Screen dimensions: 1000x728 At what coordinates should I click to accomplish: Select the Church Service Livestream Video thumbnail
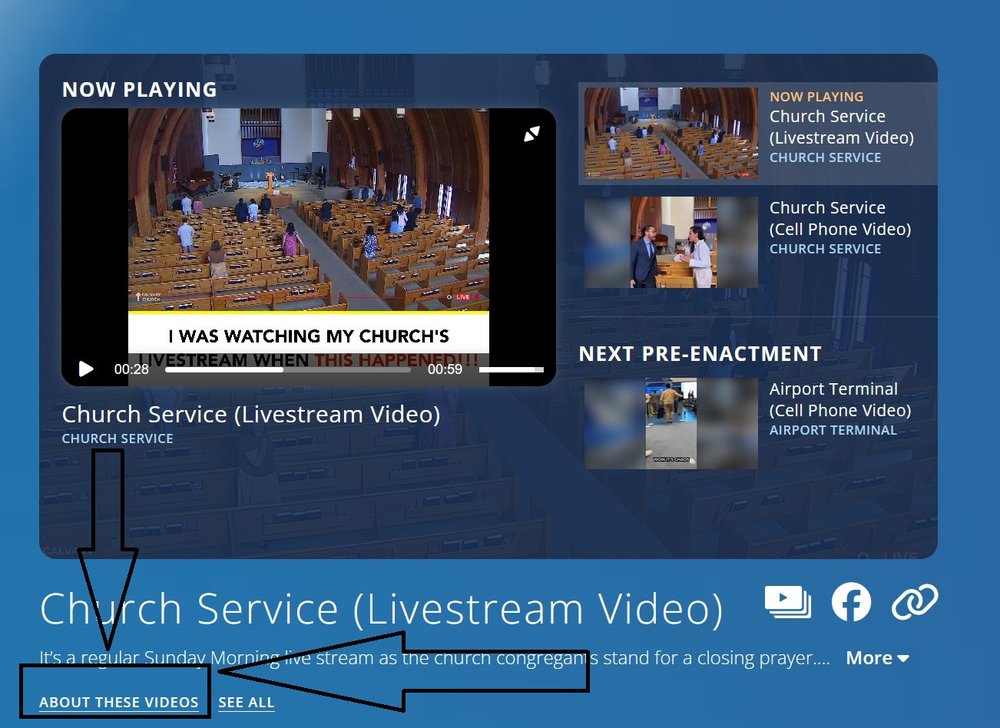671,132
